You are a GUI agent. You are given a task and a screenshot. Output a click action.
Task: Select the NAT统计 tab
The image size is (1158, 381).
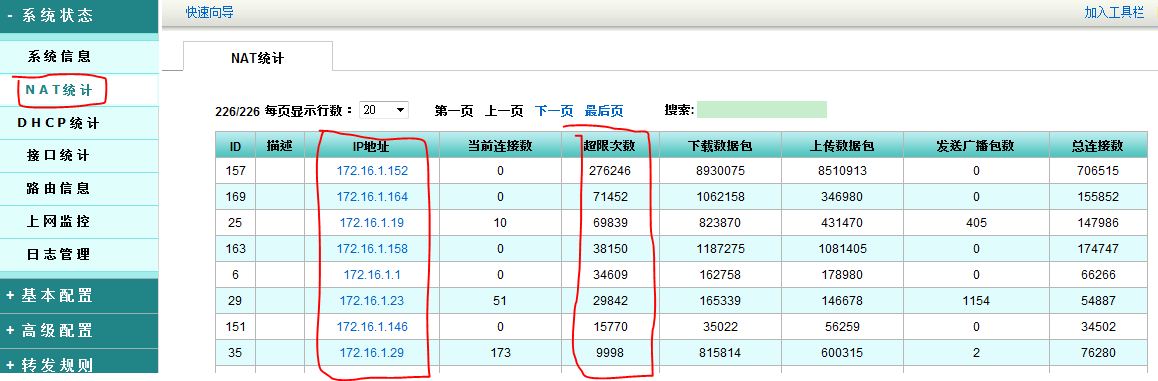click(258, 57)
